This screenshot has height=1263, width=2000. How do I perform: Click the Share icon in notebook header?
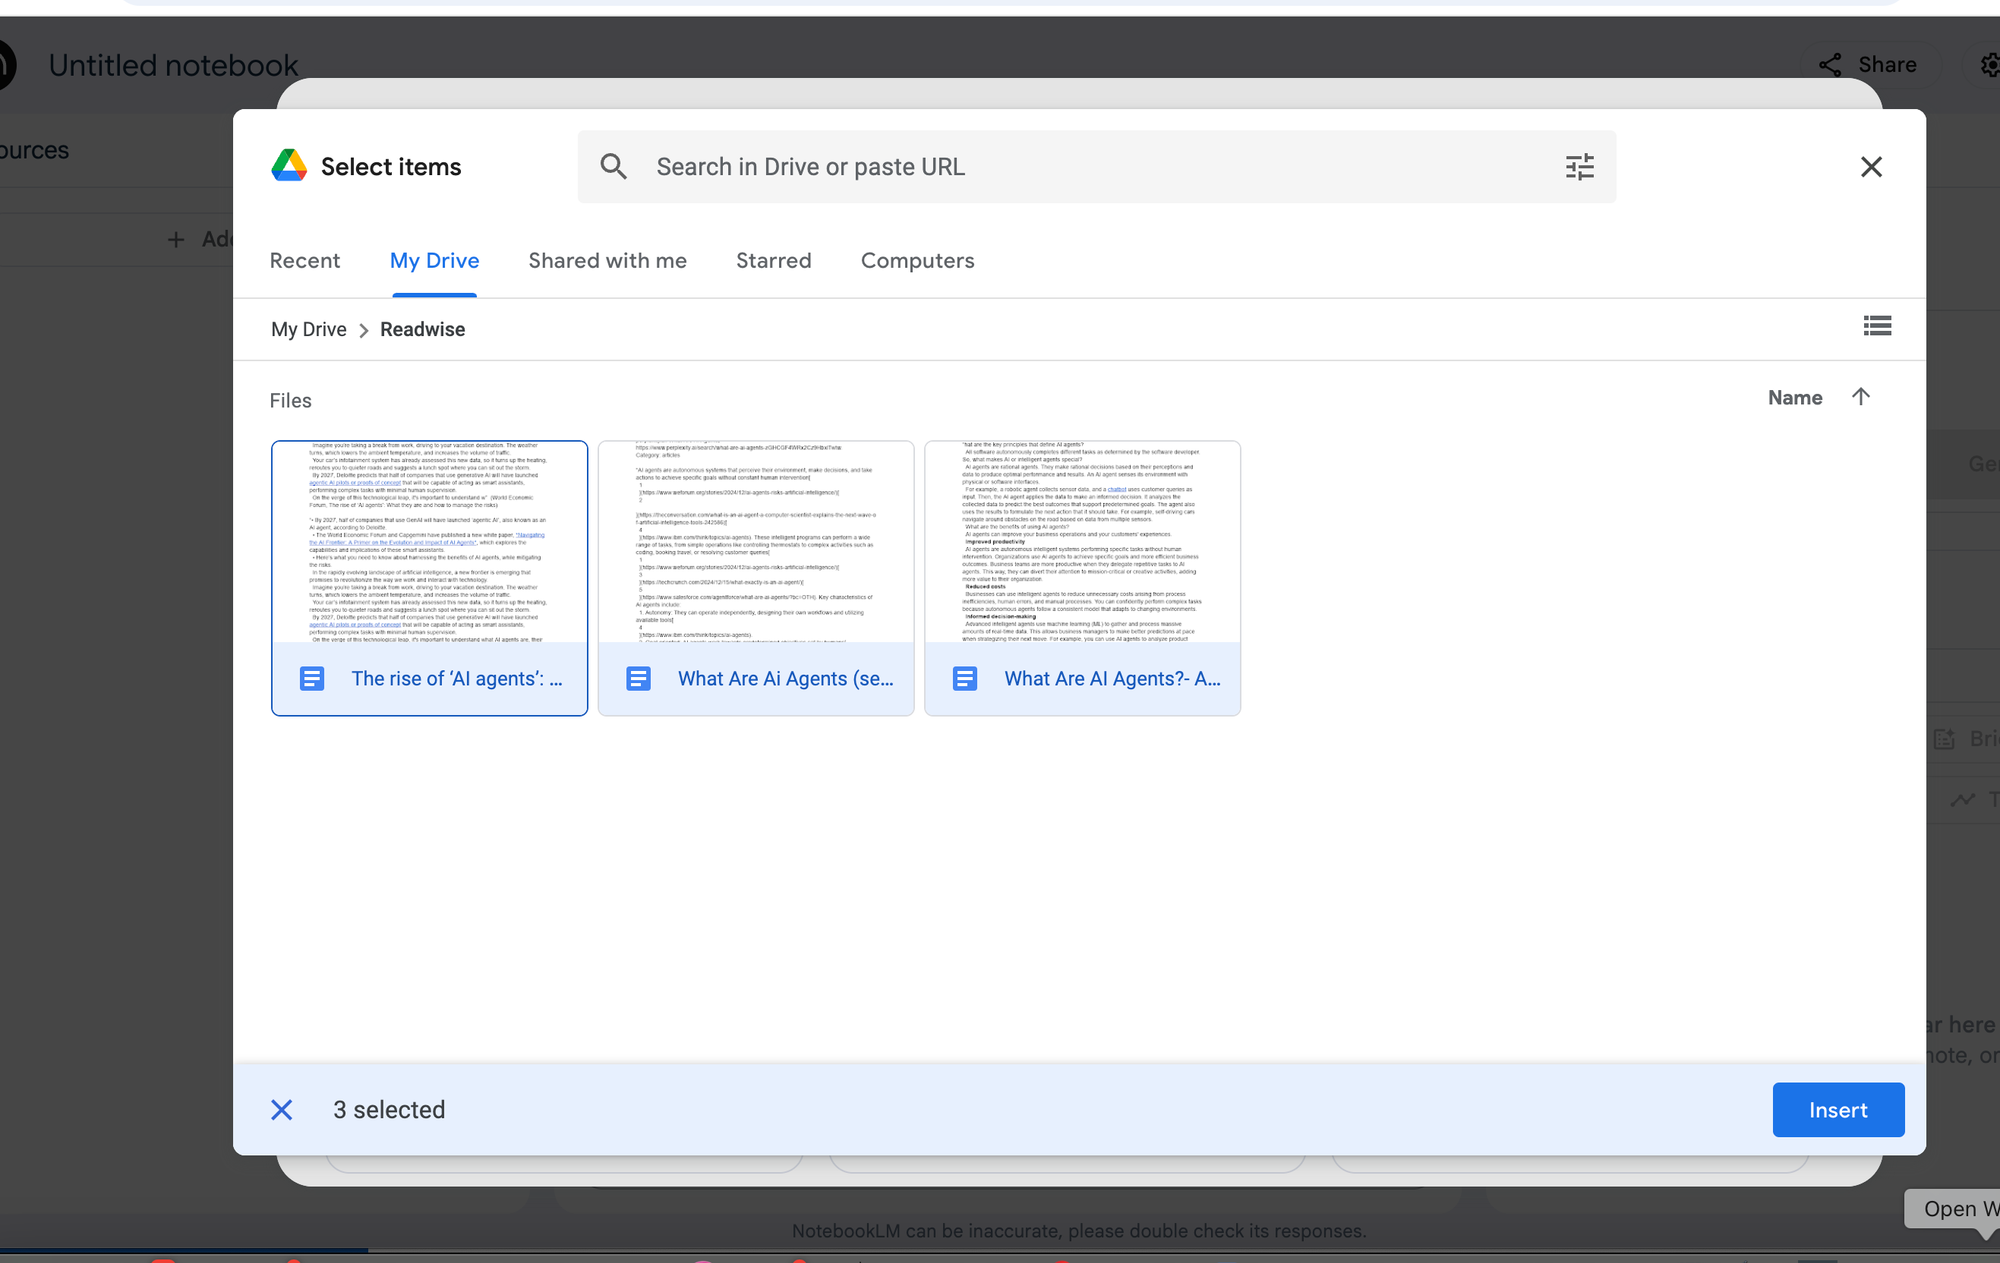tap(1830, 65)
